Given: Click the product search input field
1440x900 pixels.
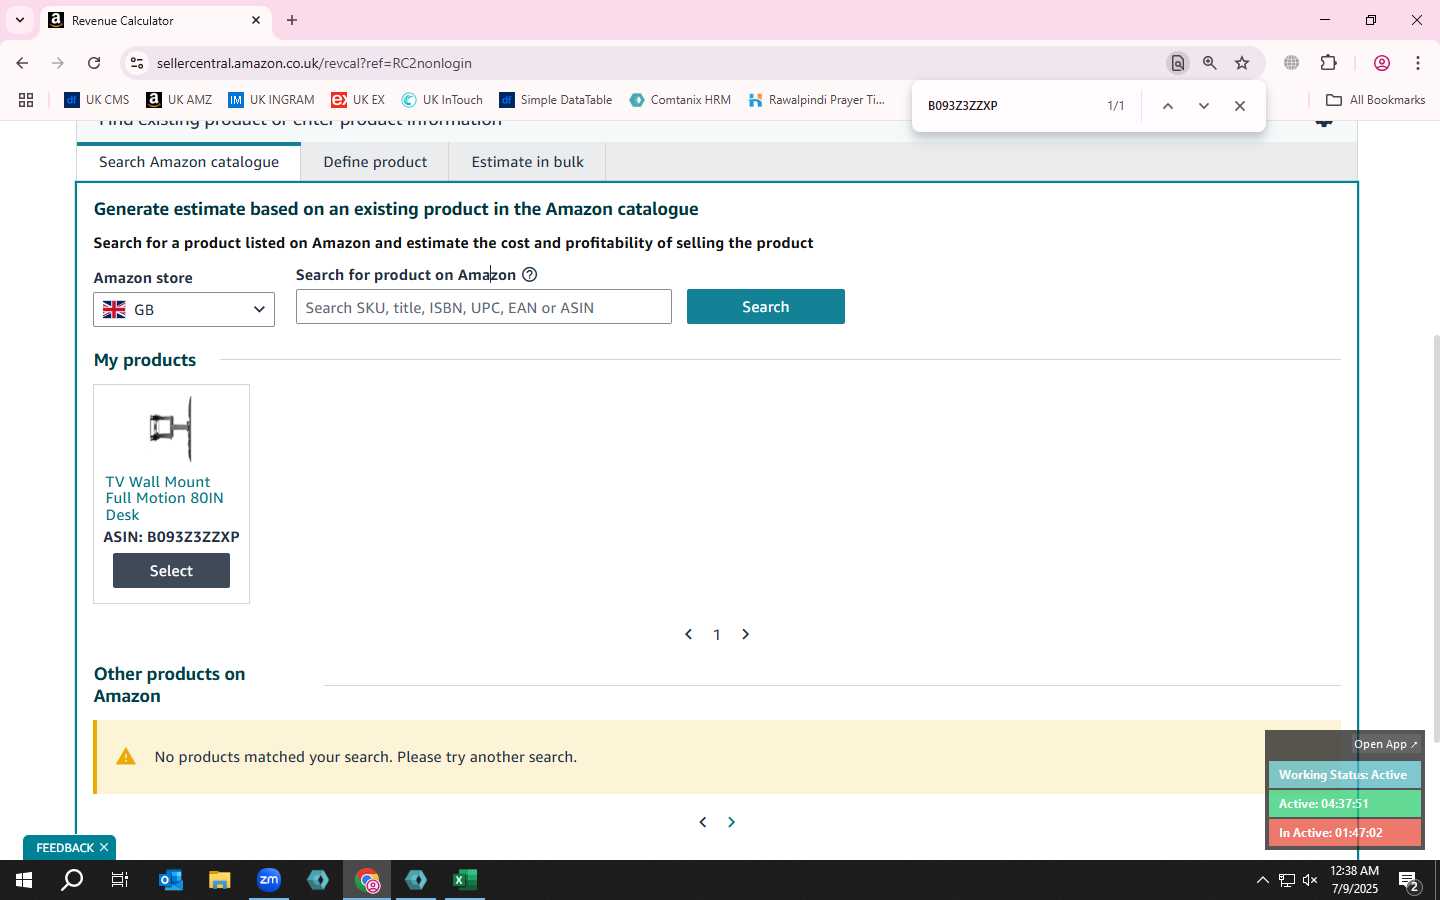Looking at the screenshot, I should [x=484, y=307].
